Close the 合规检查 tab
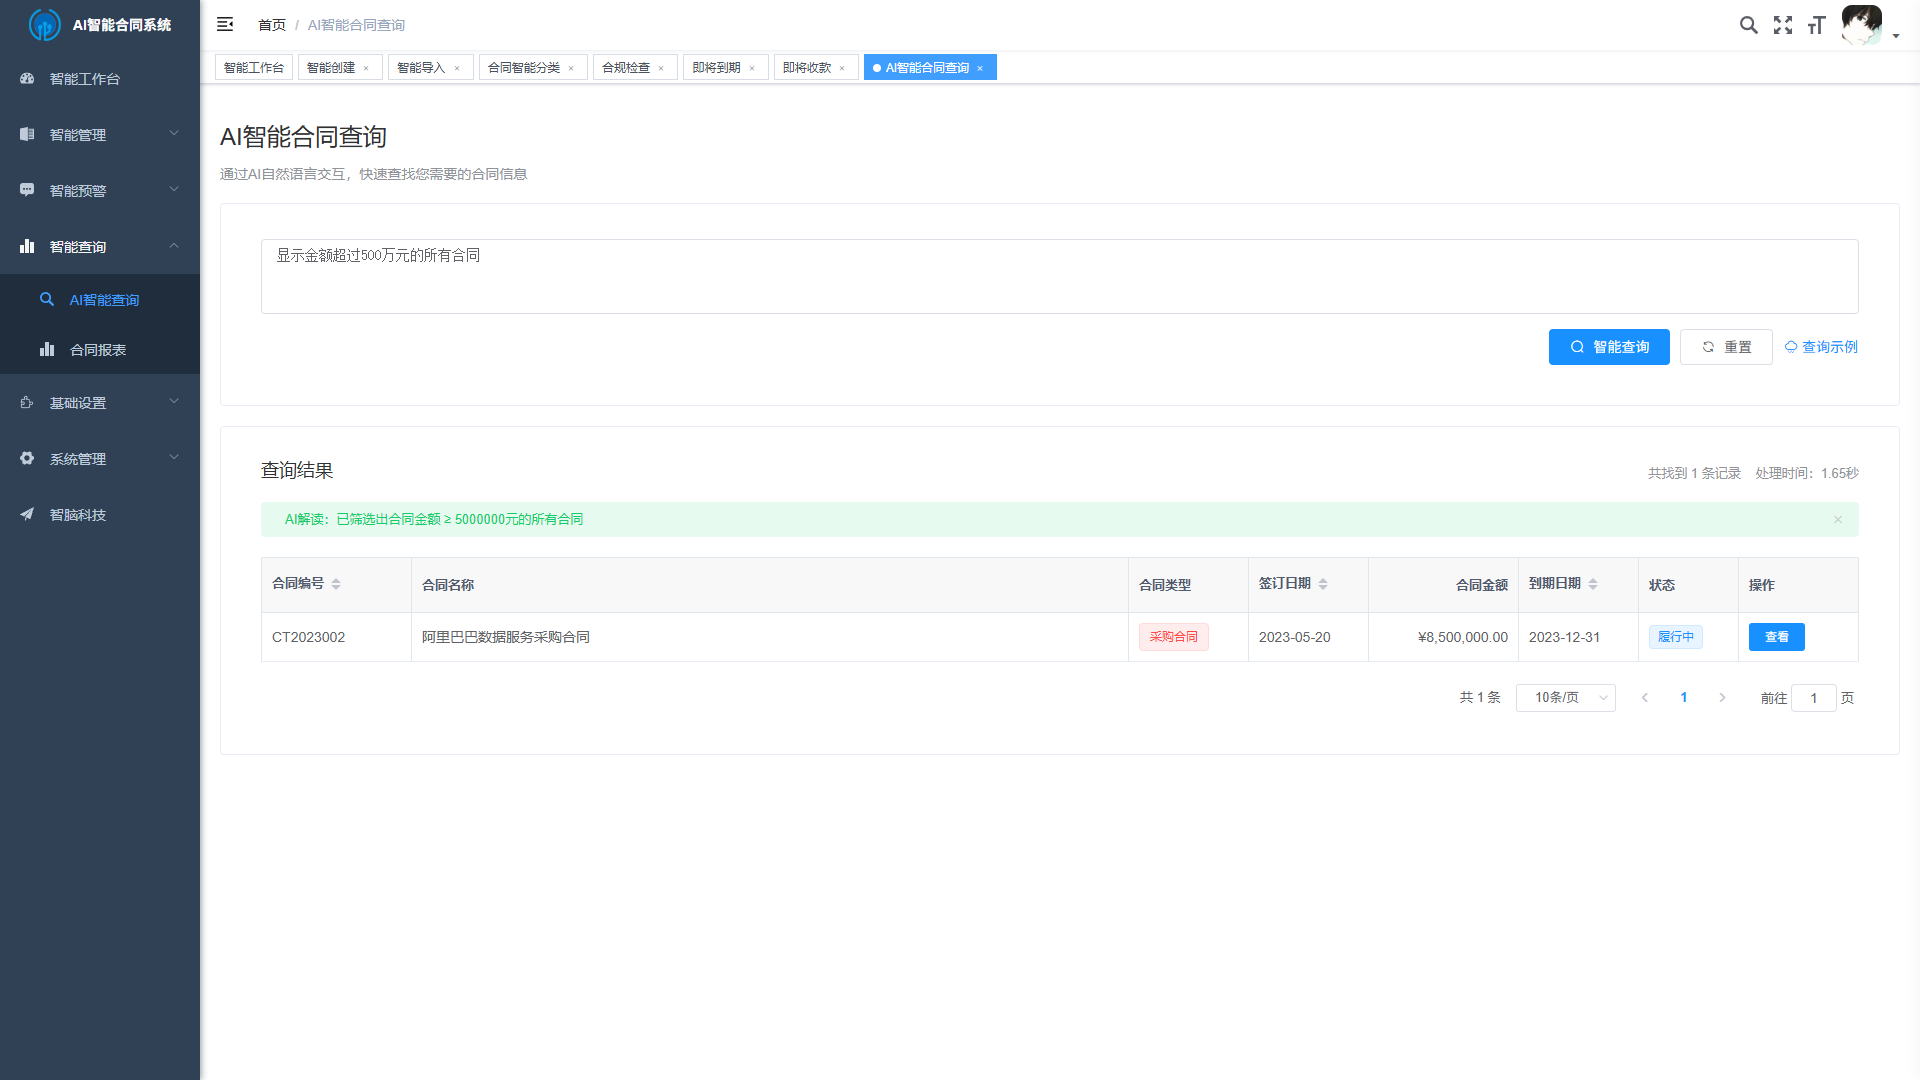Screen dimensions: 1920x1080 [x=661, y=68]
